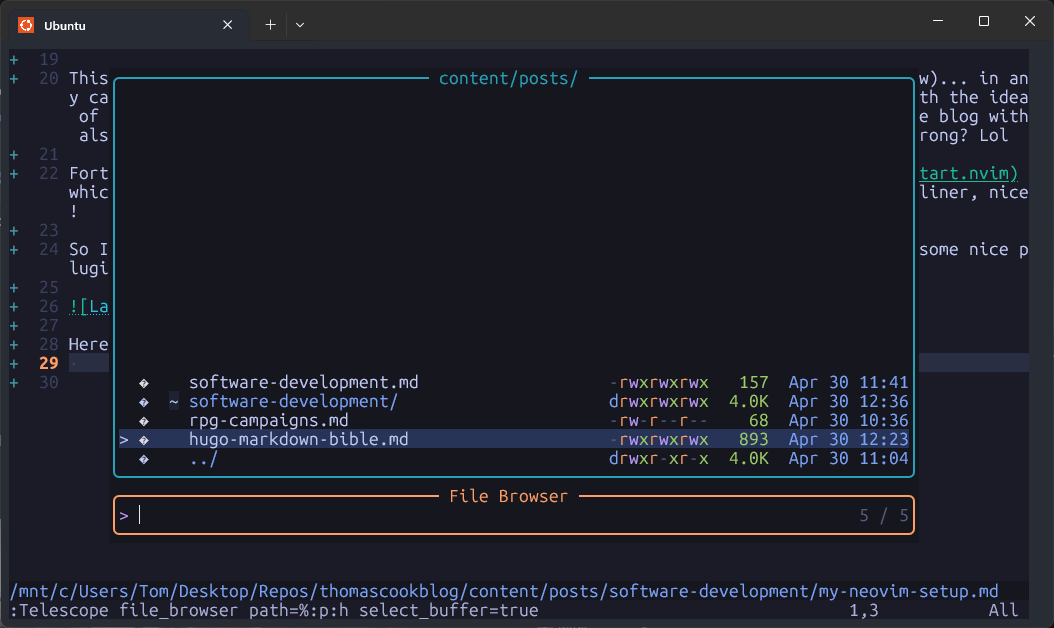Click line number 20 in the gutter
The image size is (1054, 628).
48,79
